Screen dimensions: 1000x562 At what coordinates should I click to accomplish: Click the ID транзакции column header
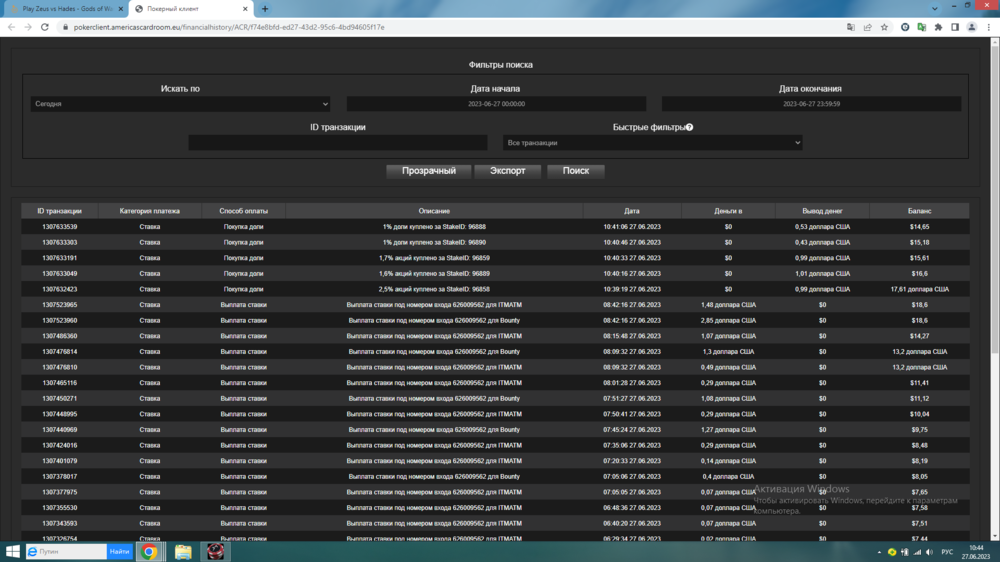(59, 211)
